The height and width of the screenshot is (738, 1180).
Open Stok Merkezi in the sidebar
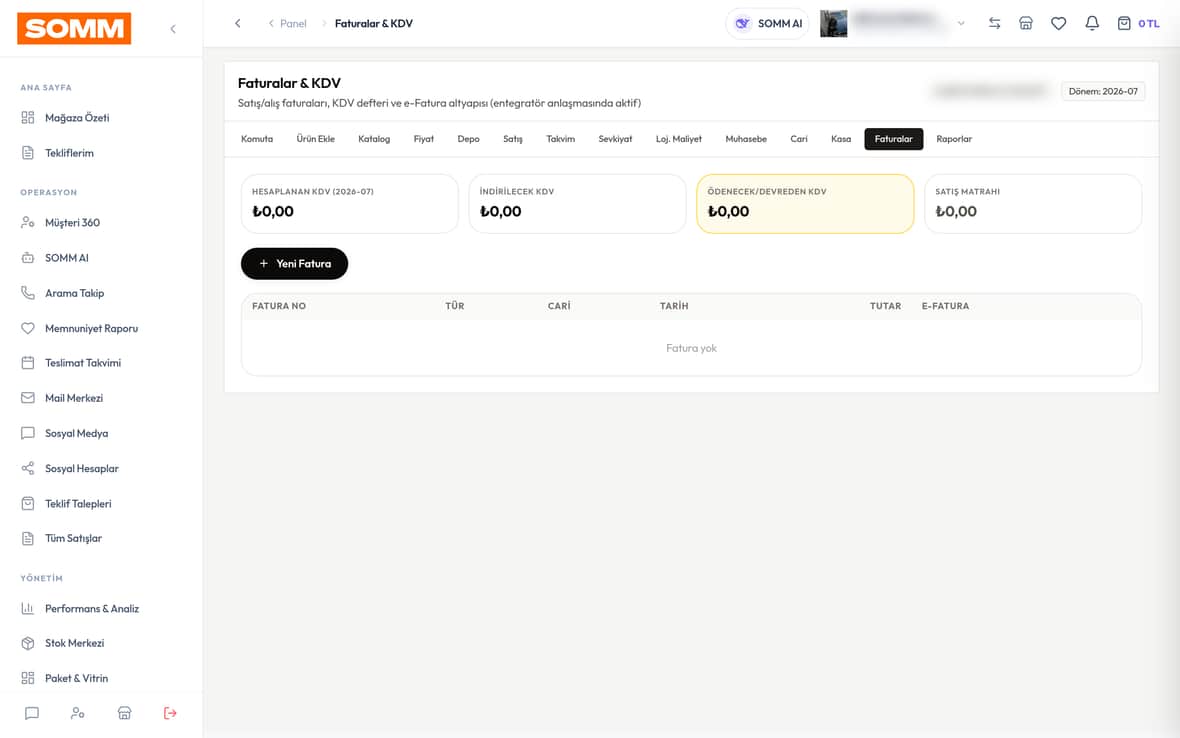click(x=75, y=643)
